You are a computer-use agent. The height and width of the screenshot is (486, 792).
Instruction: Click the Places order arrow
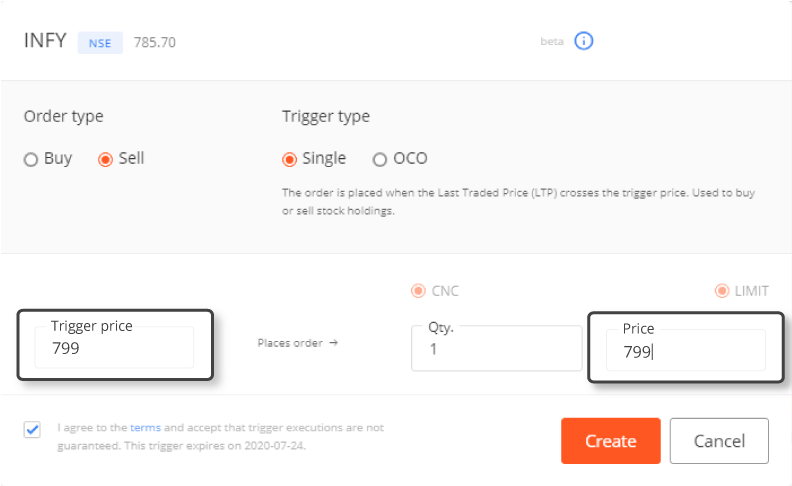pyautogui.click(x=333, y=343)
